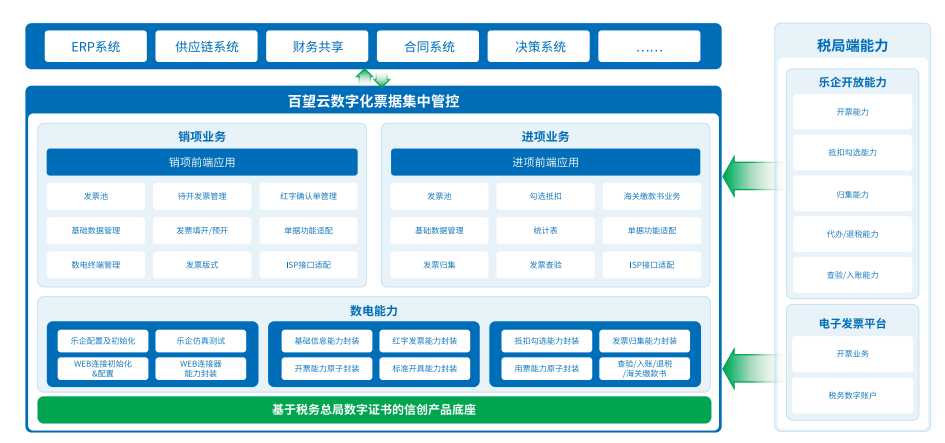Image resolution: width=945 pixels, height=443 pixels.
Task: Open 勾选抵扣 in 进项业务
Action: [x=545, y=196]
